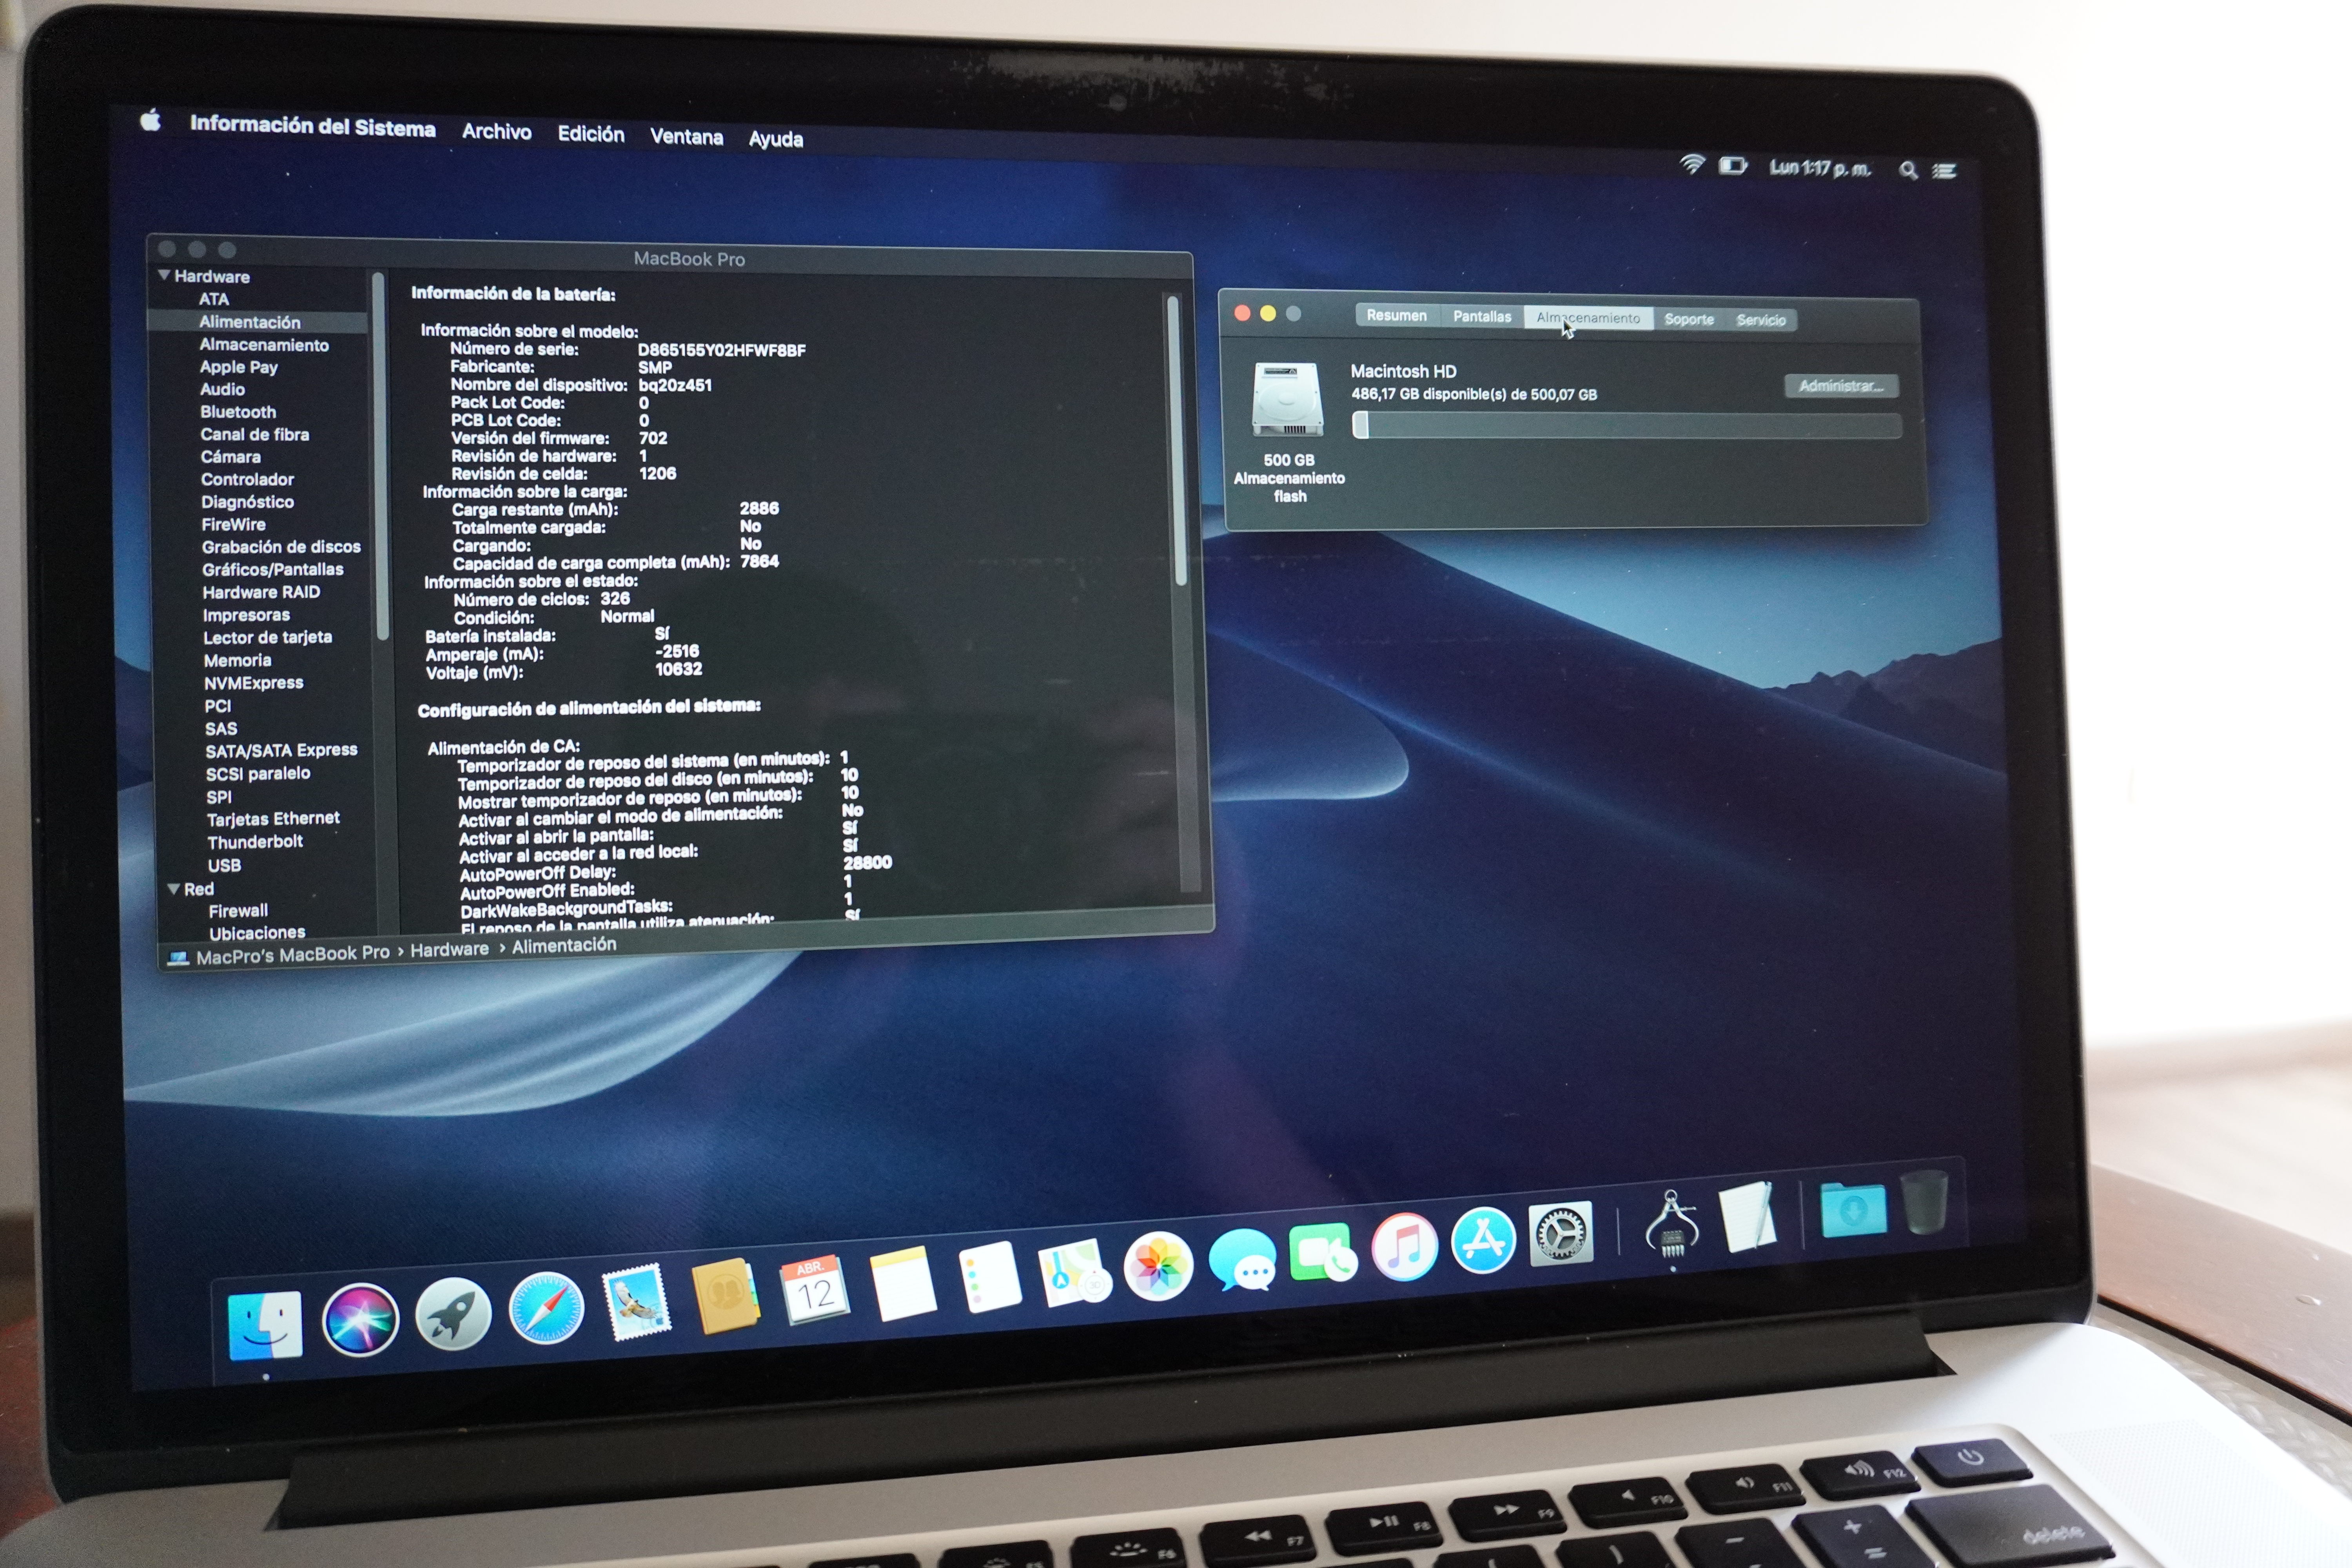The width and height of the screenshot is (2352, 1568).
Task: Select SATA/SATA Express in the sidebar
Action: (x=281, y=750)
